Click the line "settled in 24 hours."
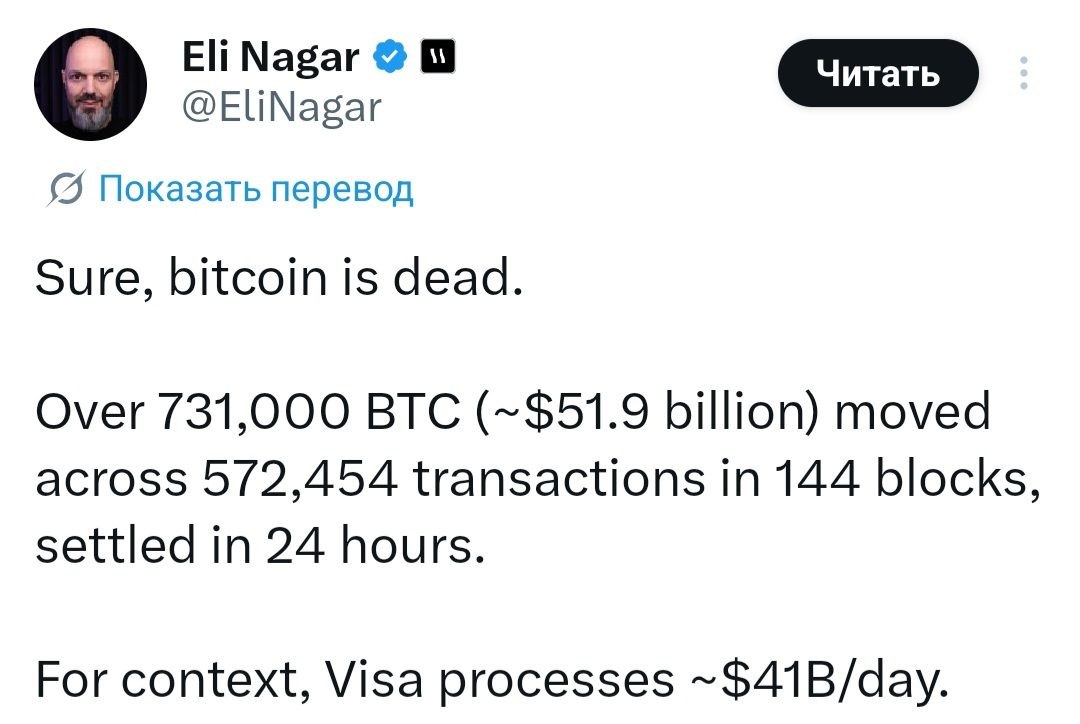 point(260,546)
